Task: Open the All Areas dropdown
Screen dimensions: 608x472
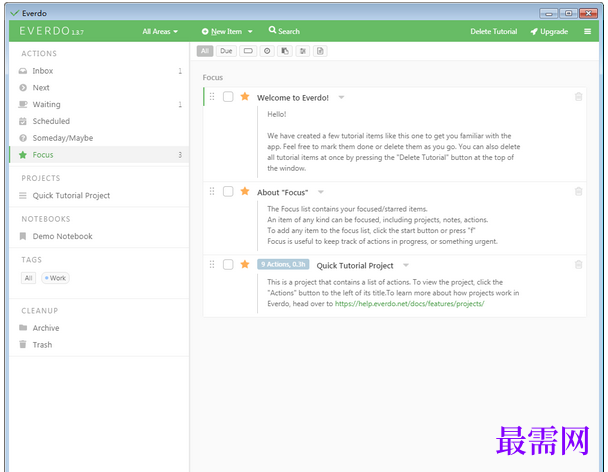Action: (160, 31)
